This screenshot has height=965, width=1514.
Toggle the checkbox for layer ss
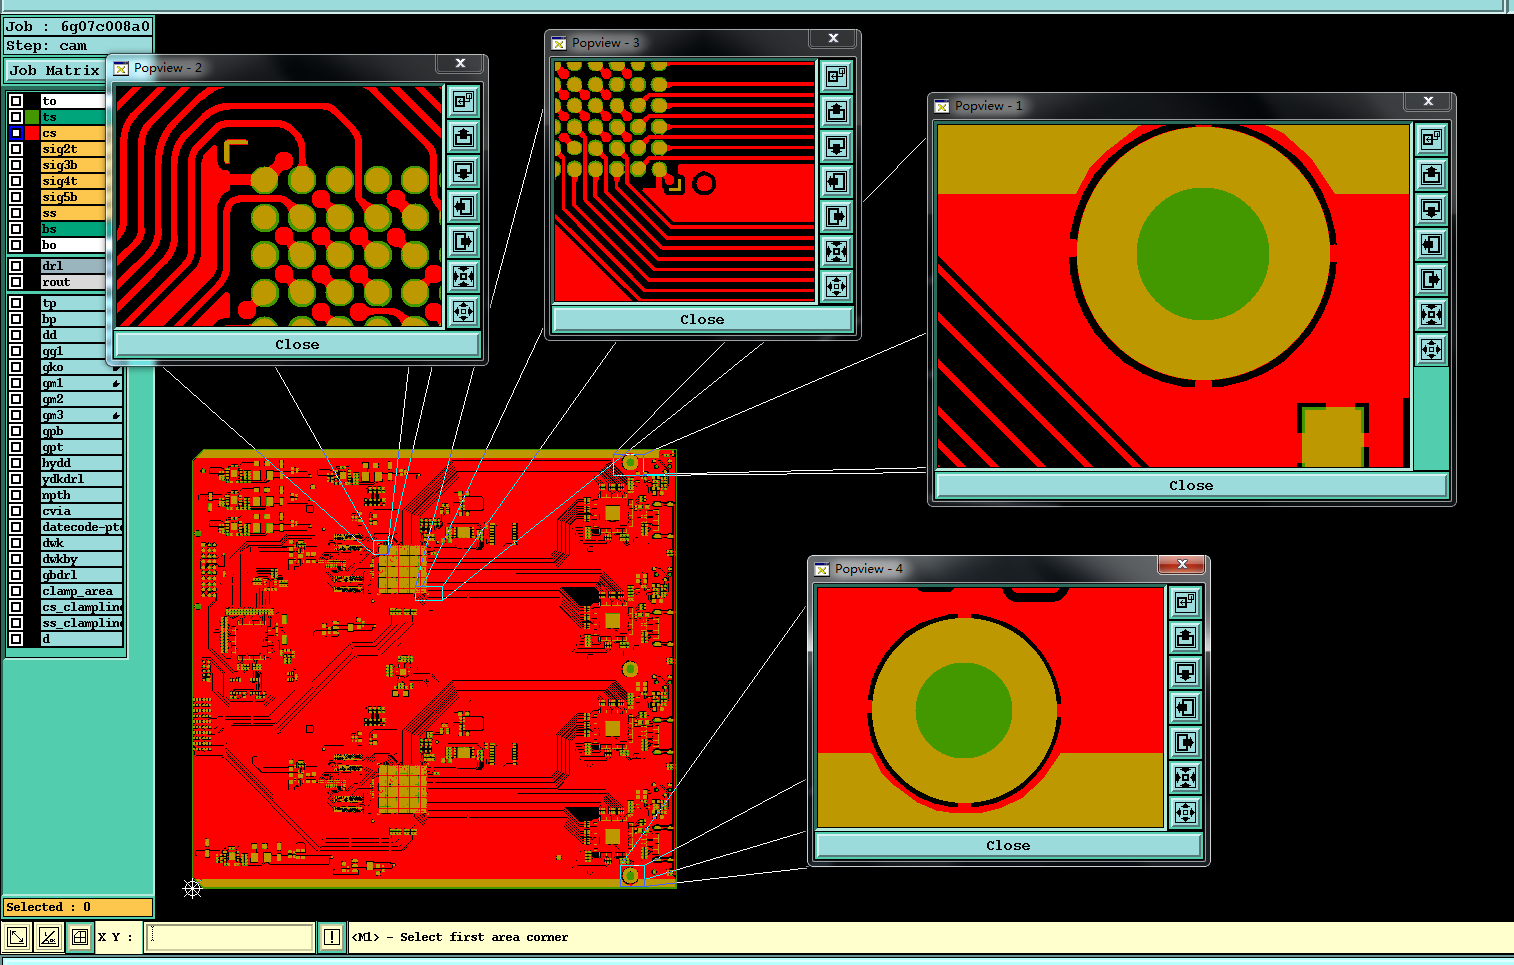click(x=16, y=213)
